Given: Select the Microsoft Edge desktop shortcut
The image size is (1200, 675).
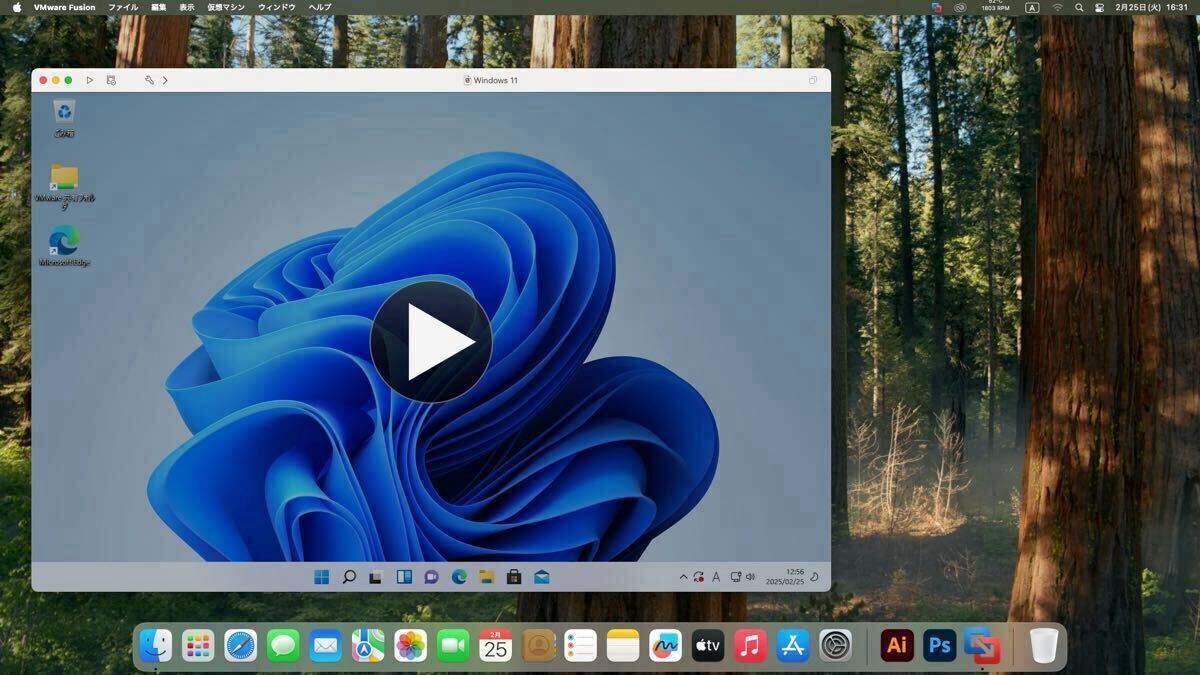Looking at the screenshot, I should [64, 246].
